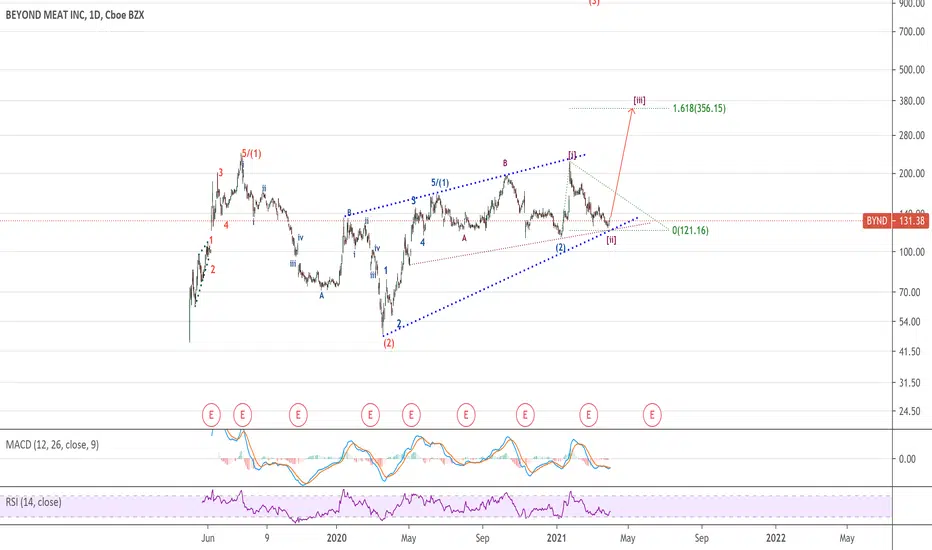Image resolution: width=932 pixels, height=550 pixels.
Task: Select the 1.618(356.15) Fibonacci level label
Action: [x=699, y=108]
